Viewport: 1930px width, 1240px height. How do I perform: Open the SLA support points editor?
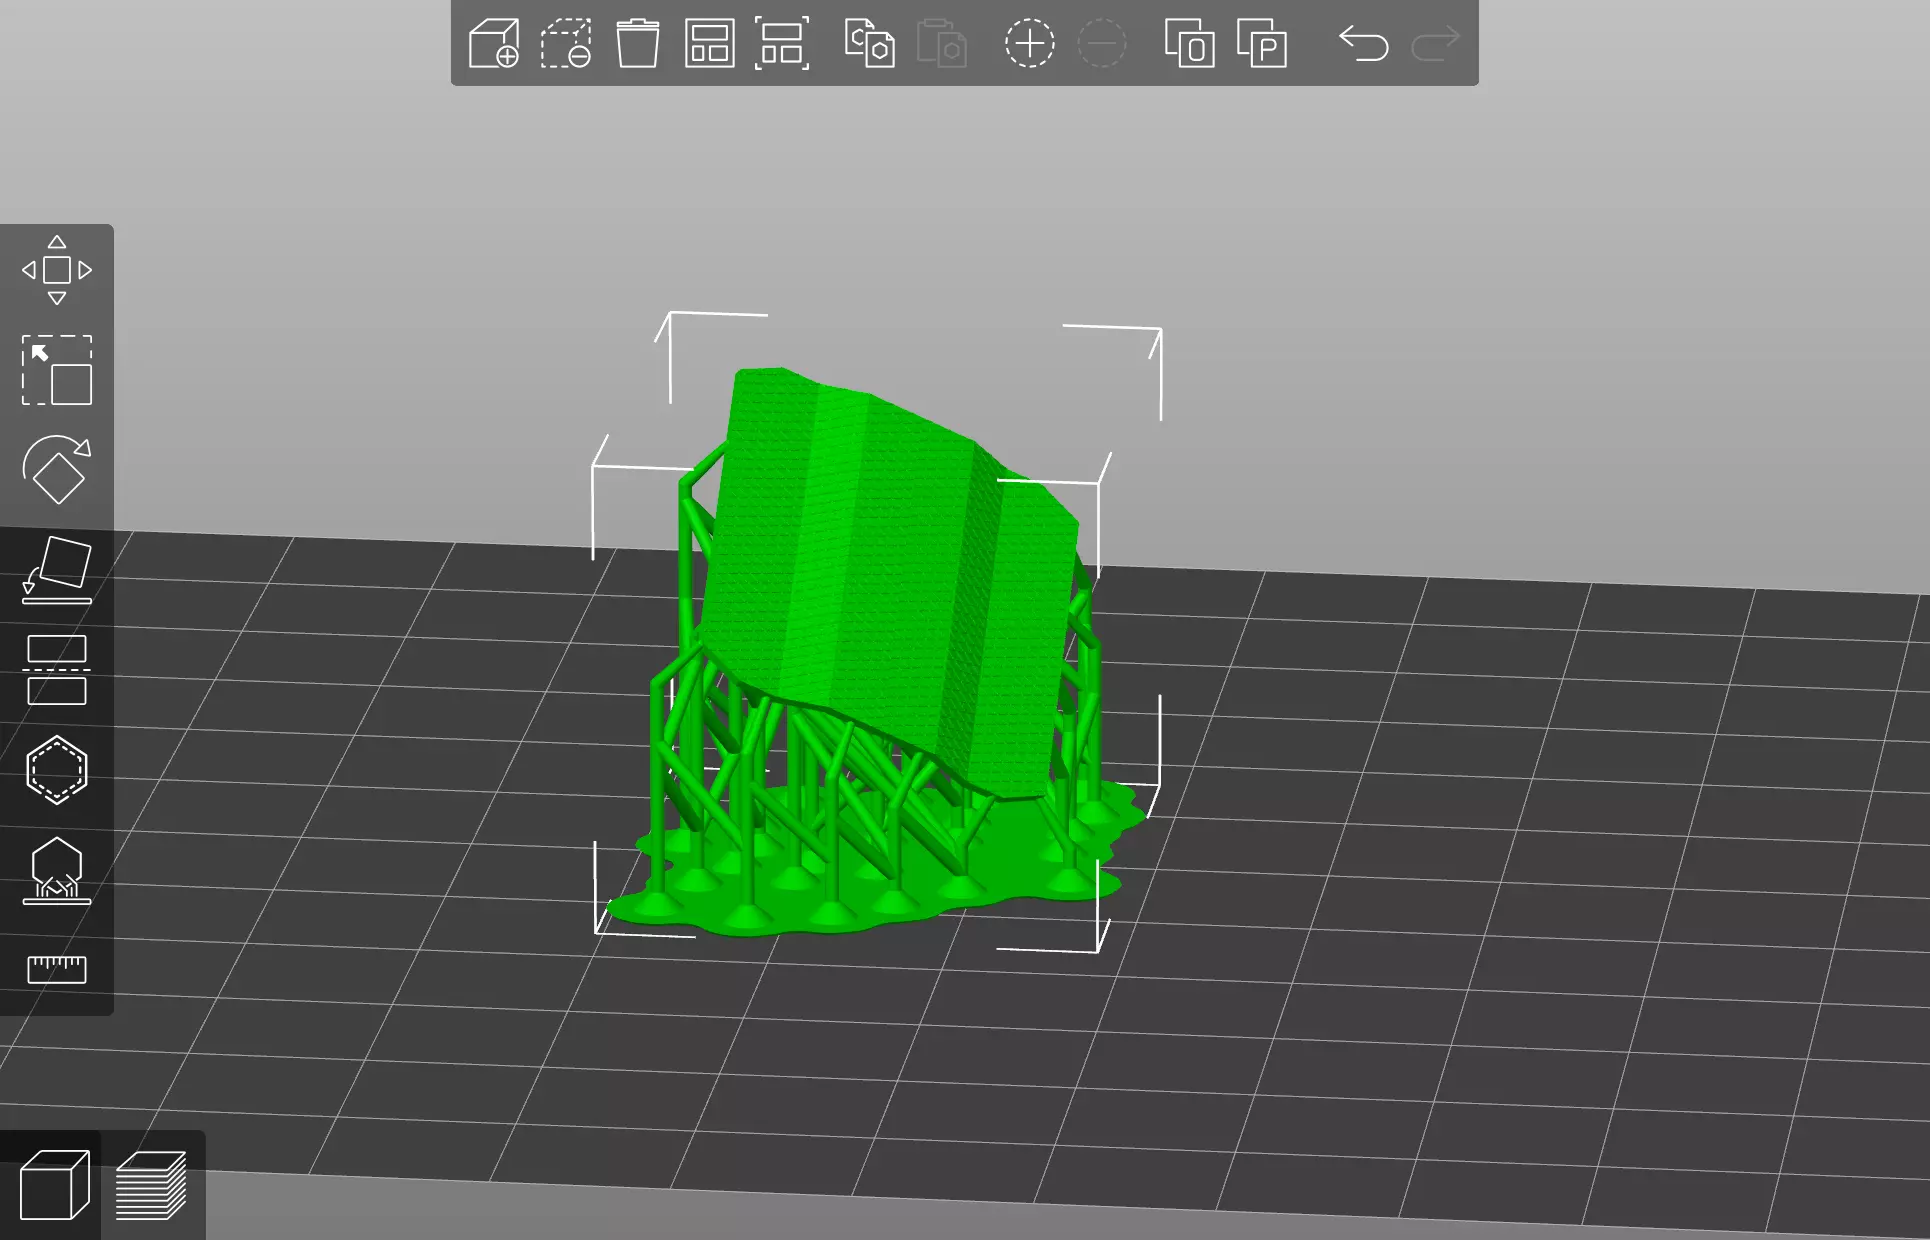coord(57,870)
